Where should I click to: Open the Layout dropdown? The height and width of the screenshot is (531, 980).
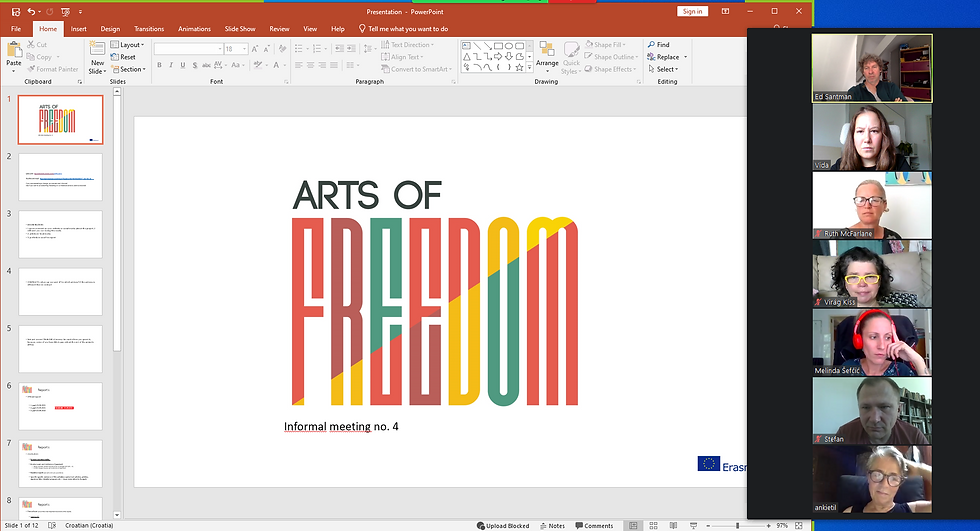(x=128, y=45)
